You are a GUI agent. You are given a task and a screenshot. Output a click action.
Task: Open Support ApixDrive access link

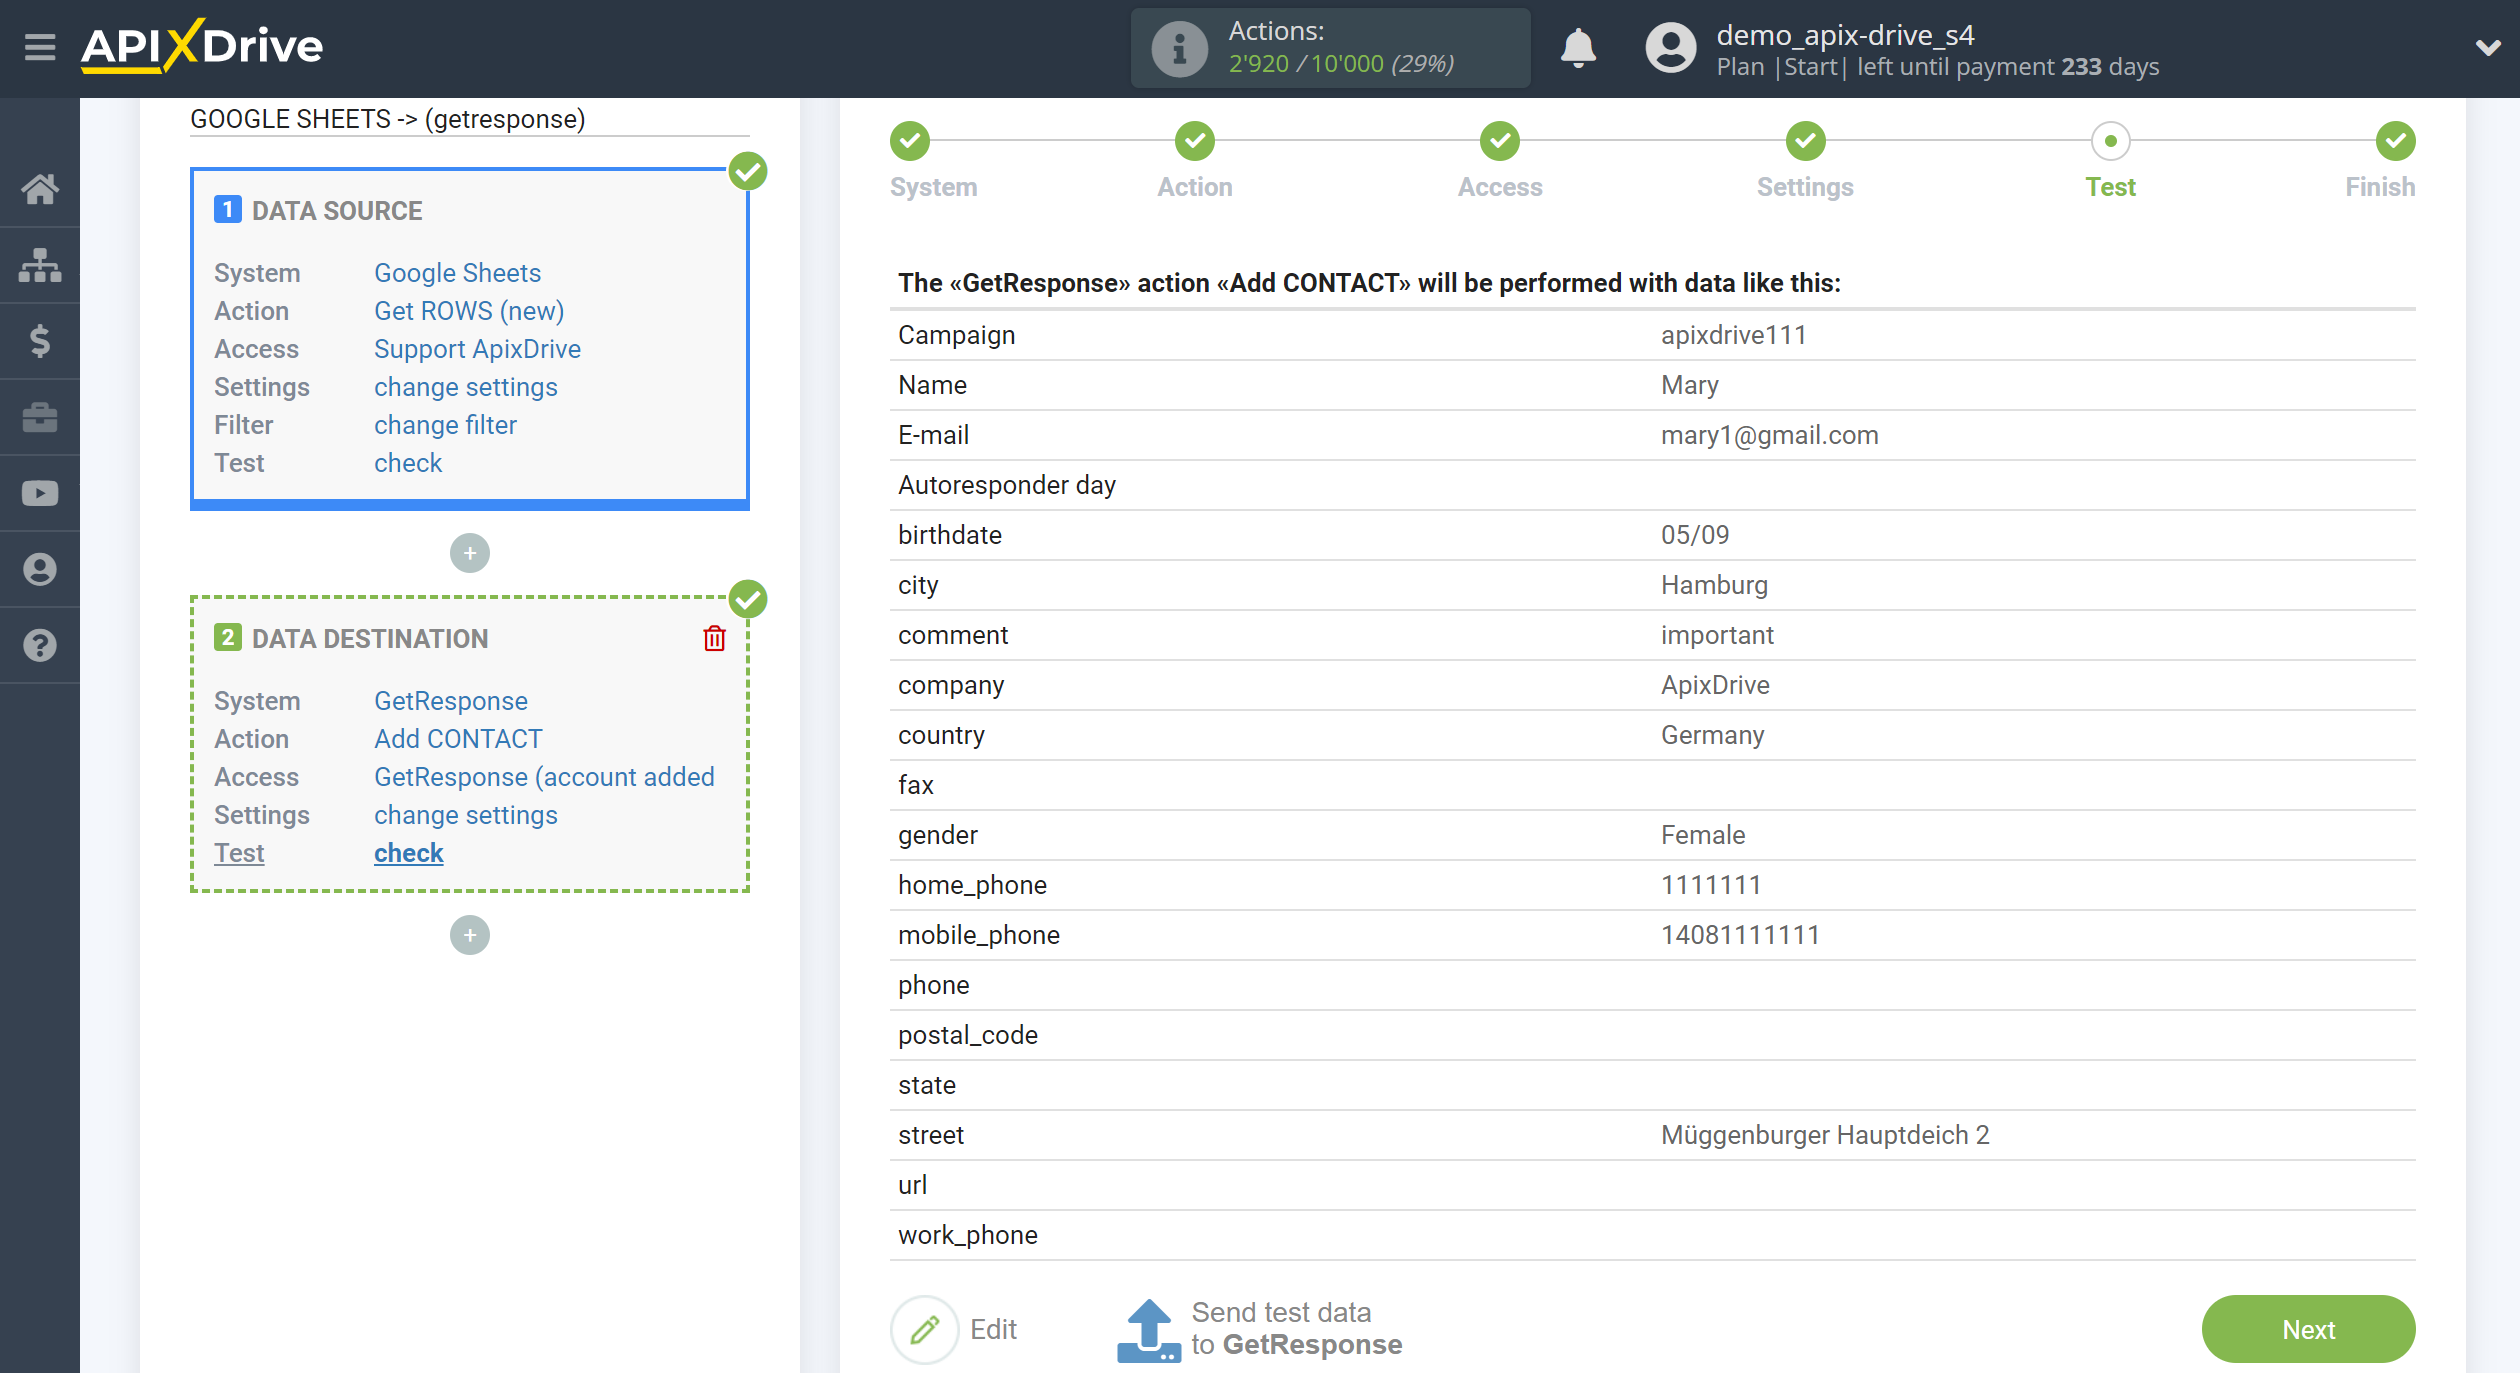[x=477, y=349]
